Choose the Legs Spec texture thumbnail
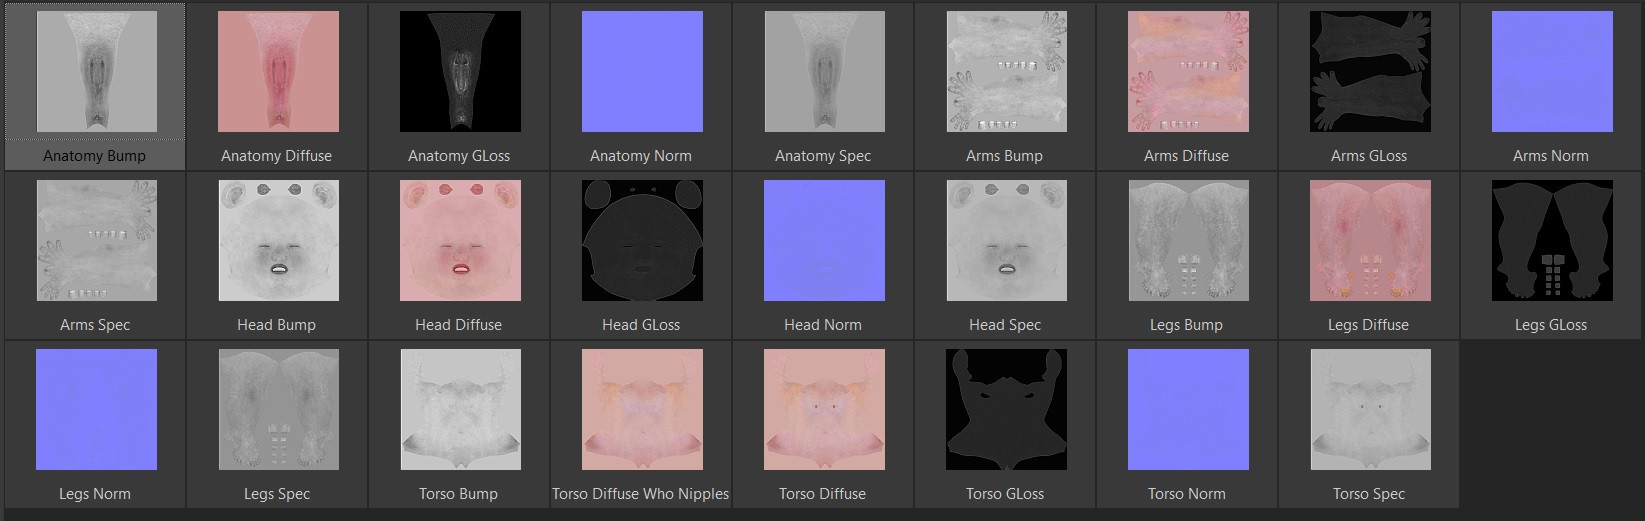Image resolution: width=1645 pixels, height=521 pixels. [x=278, y=410]
